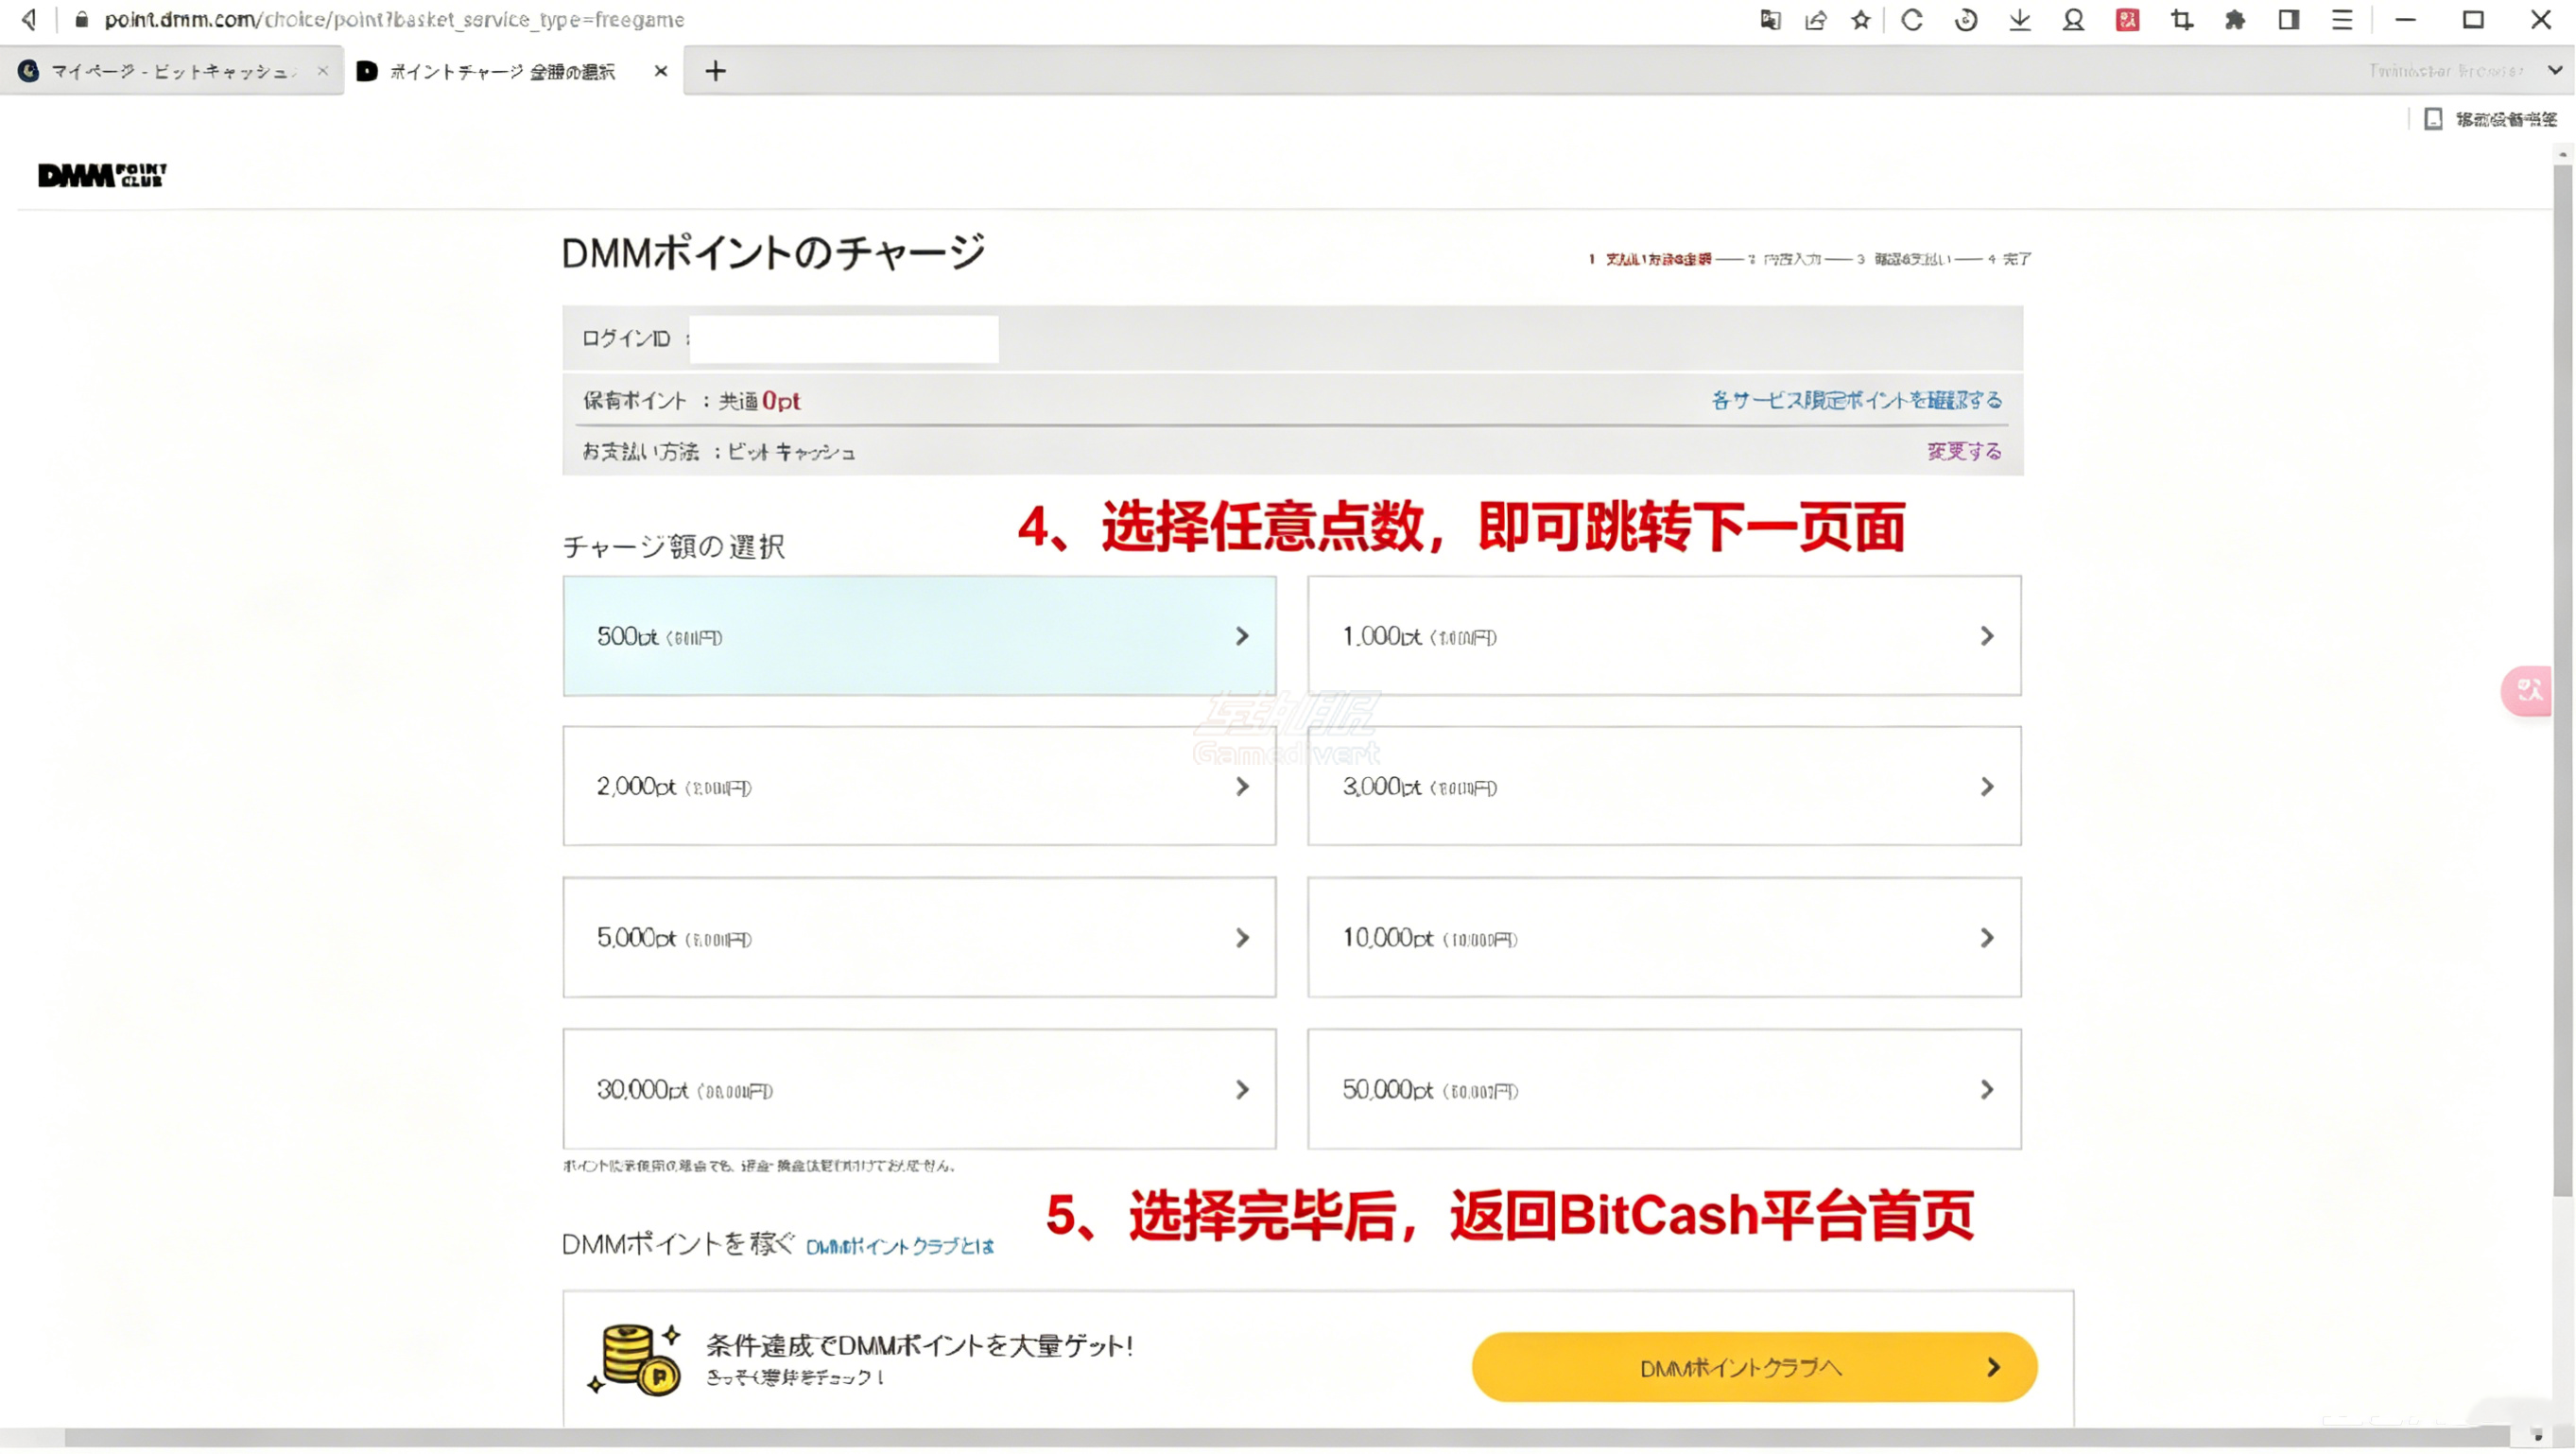Open the browser hamburger menu

(x=2343, y=19)
